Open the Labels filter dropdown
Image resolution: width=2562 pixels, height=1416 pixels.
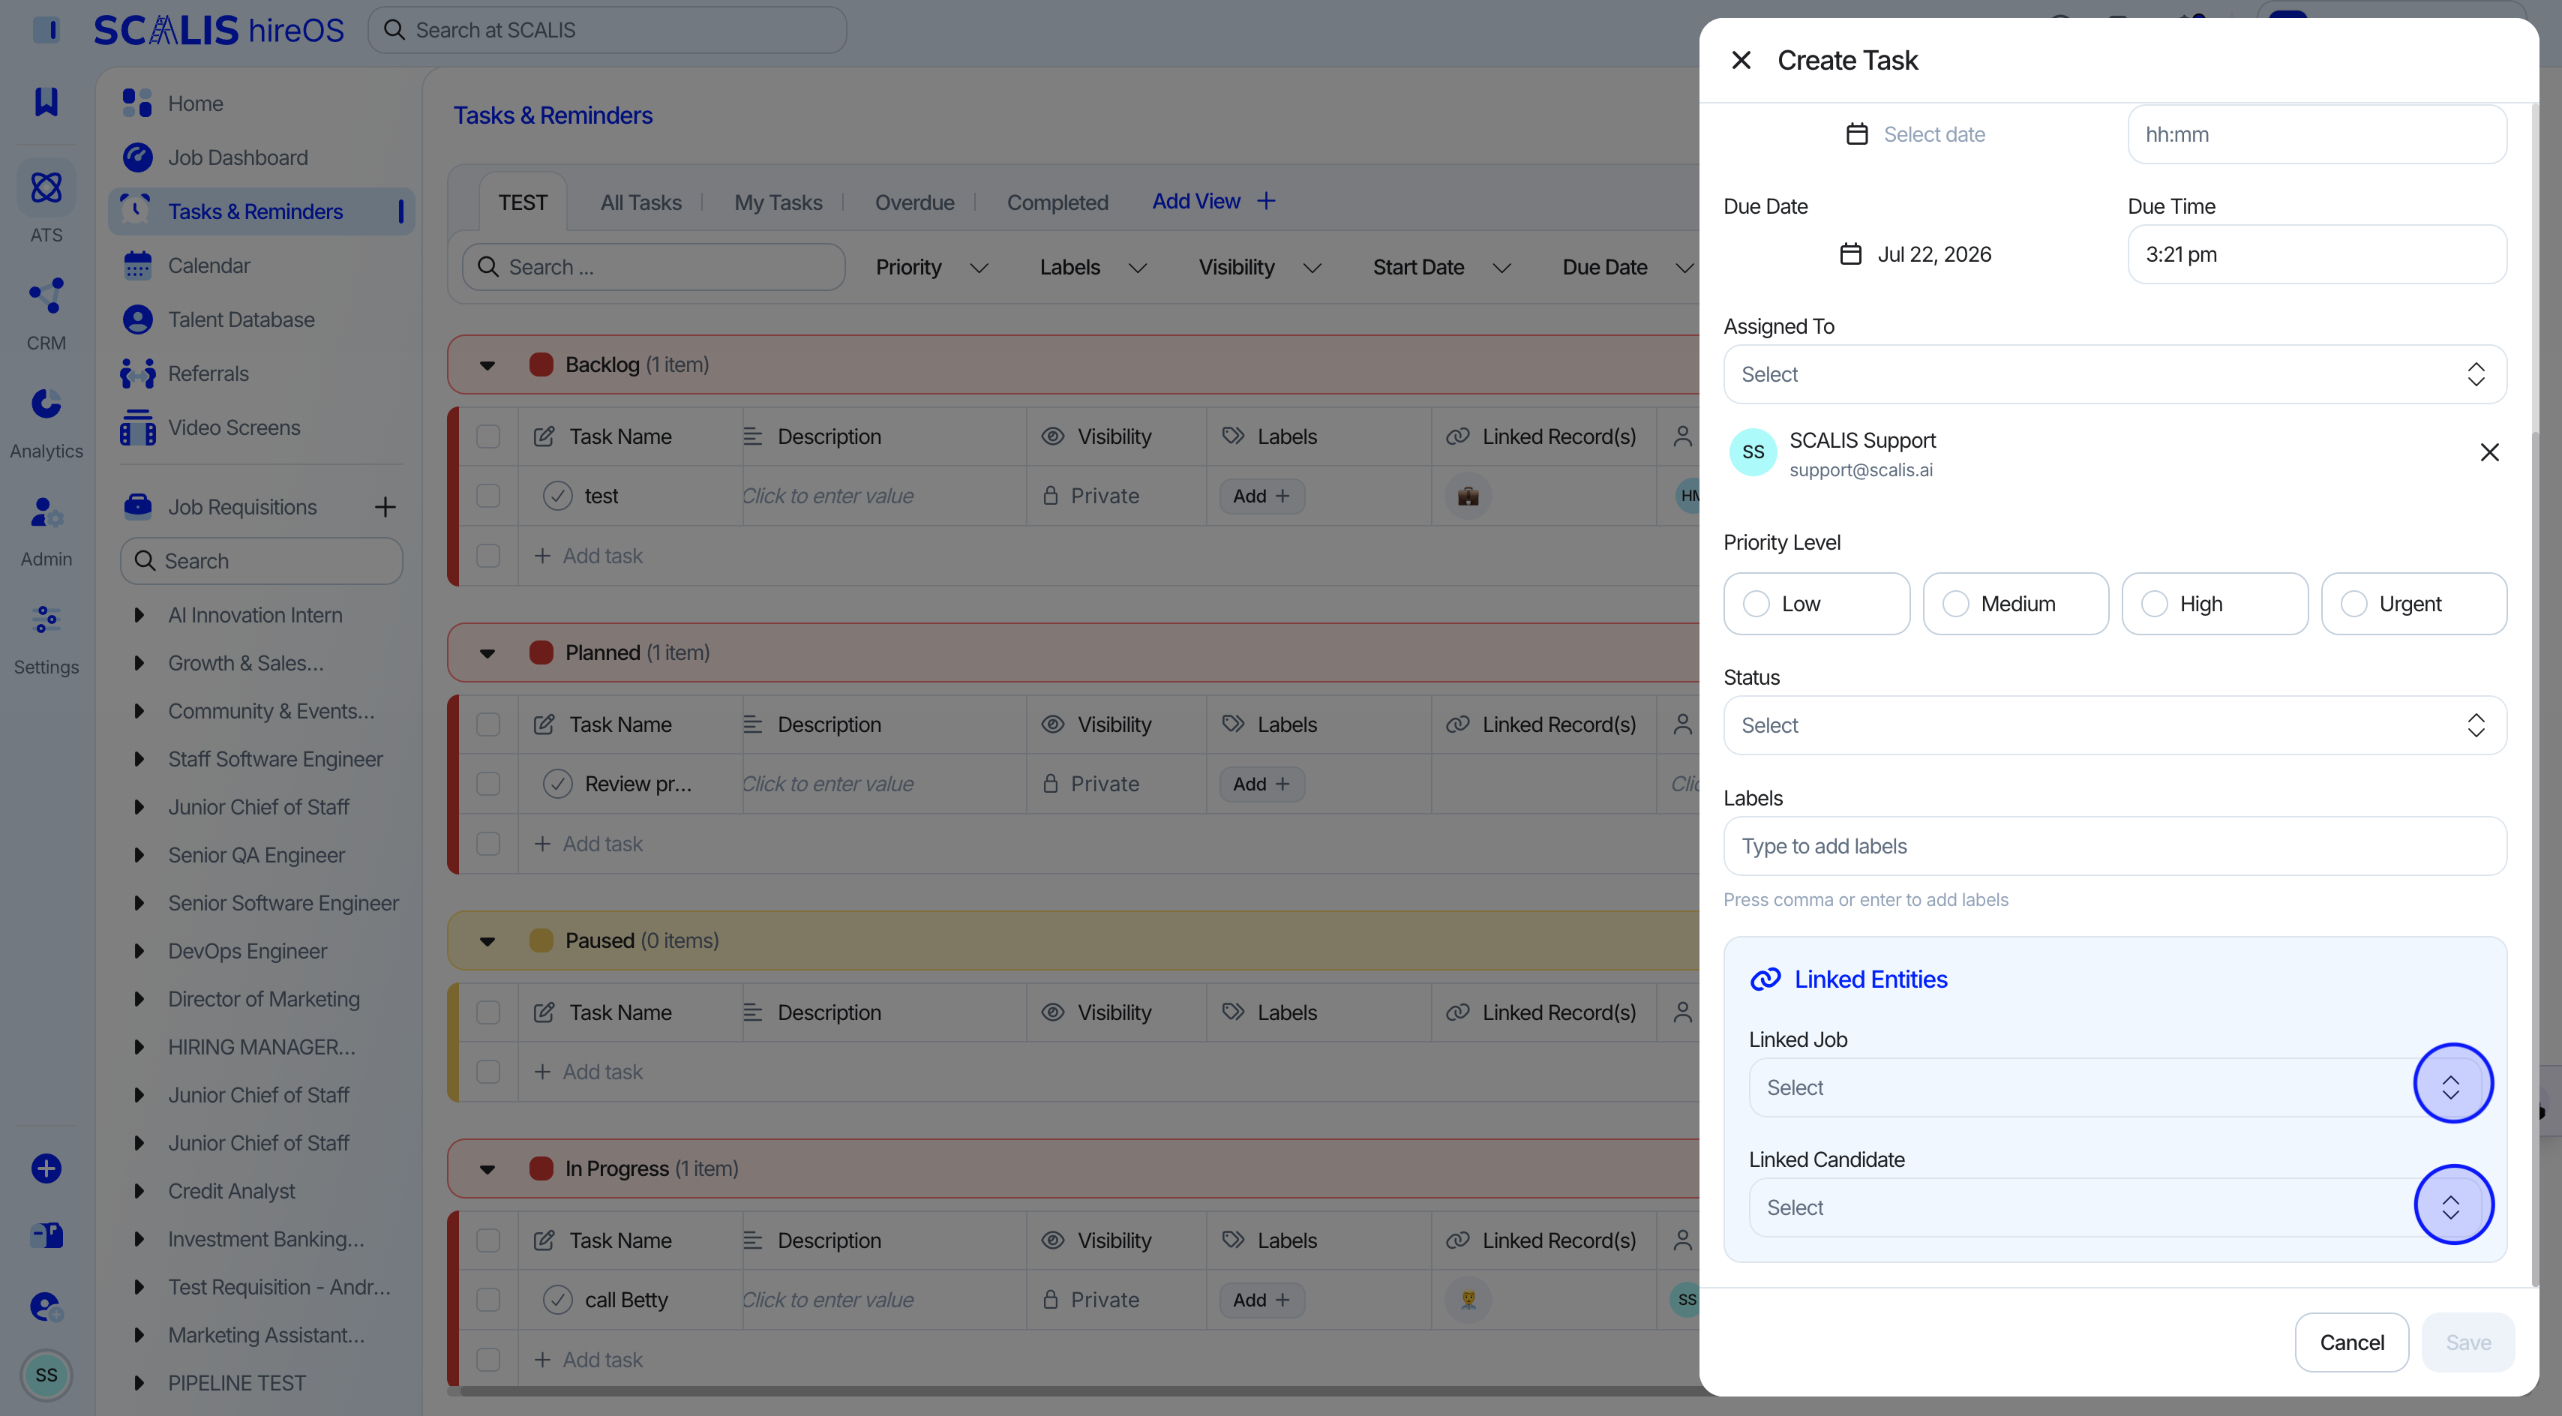point(1092,267)
